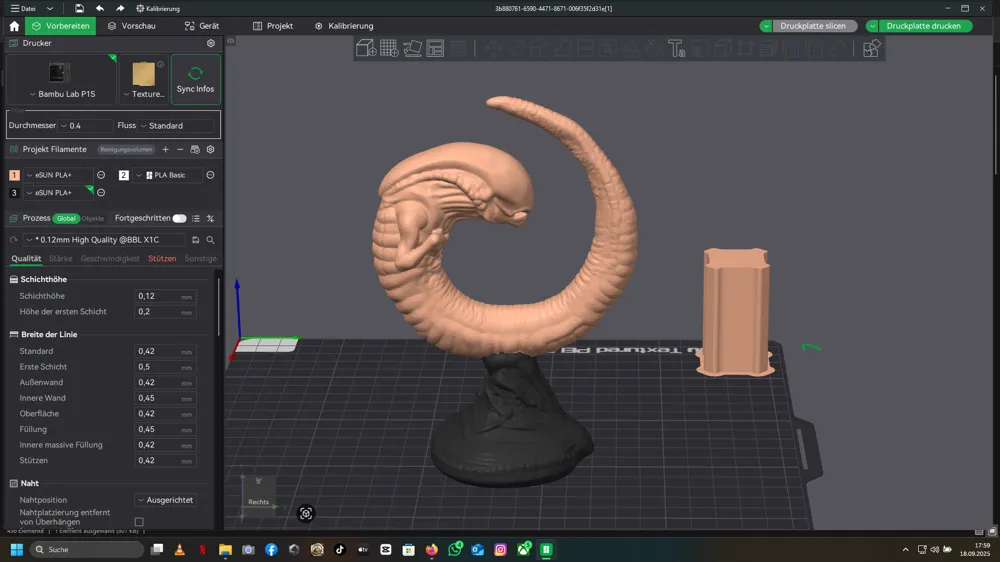Save the process preset icon

pyautogui.click(x=196, y=240)
